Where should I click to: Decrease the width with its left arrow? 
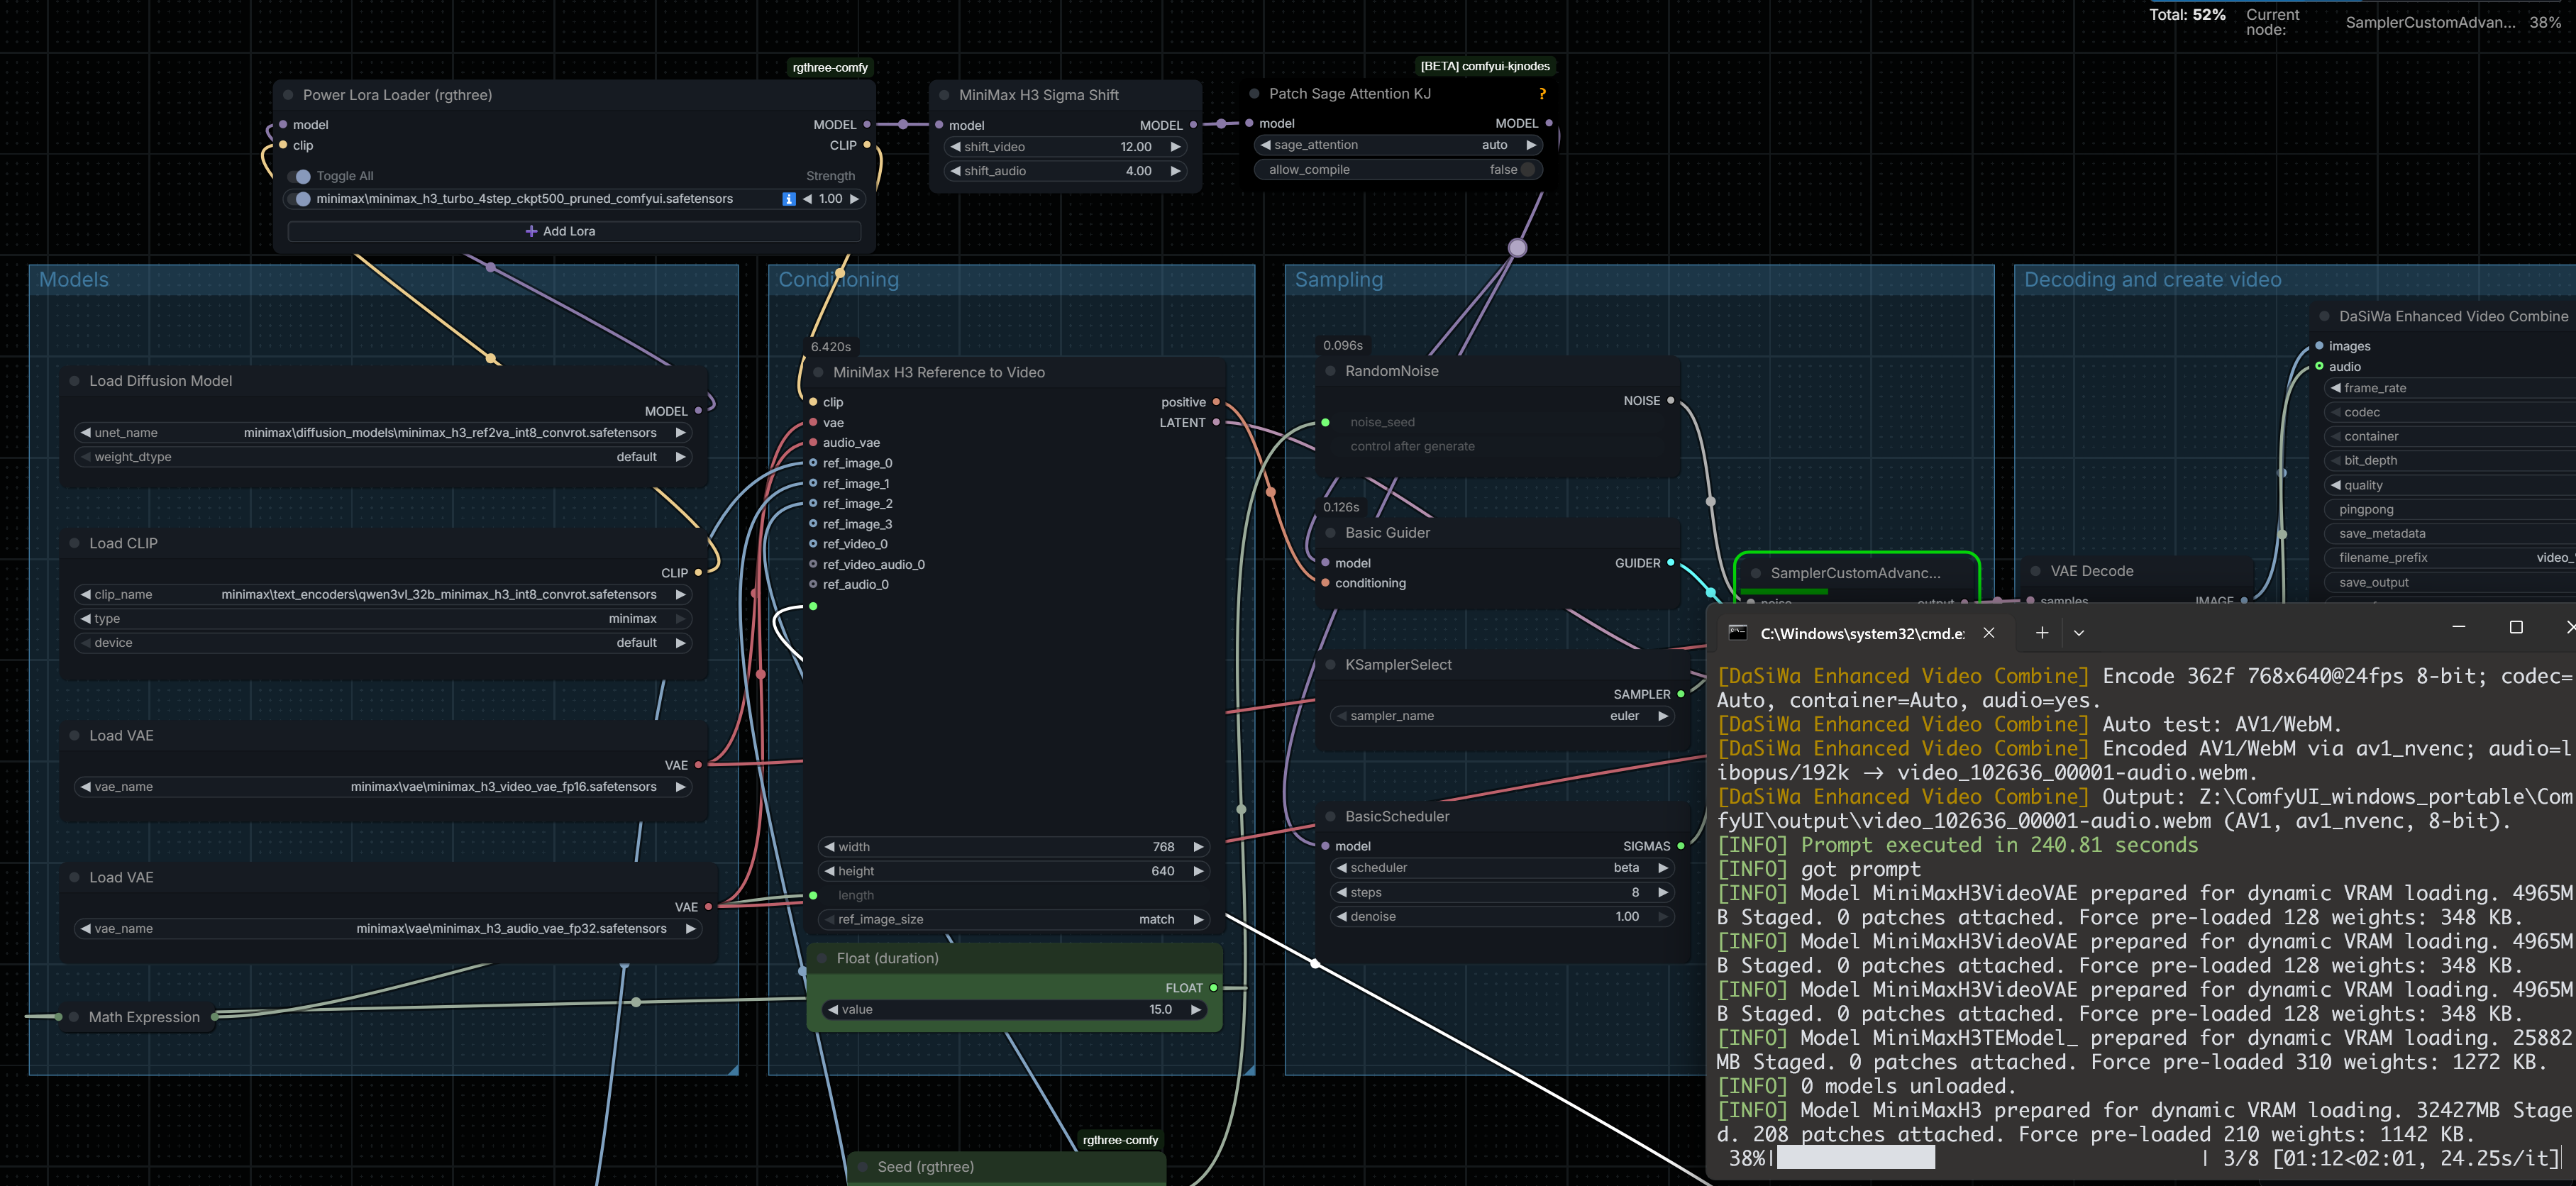click(x=829, y=847)
